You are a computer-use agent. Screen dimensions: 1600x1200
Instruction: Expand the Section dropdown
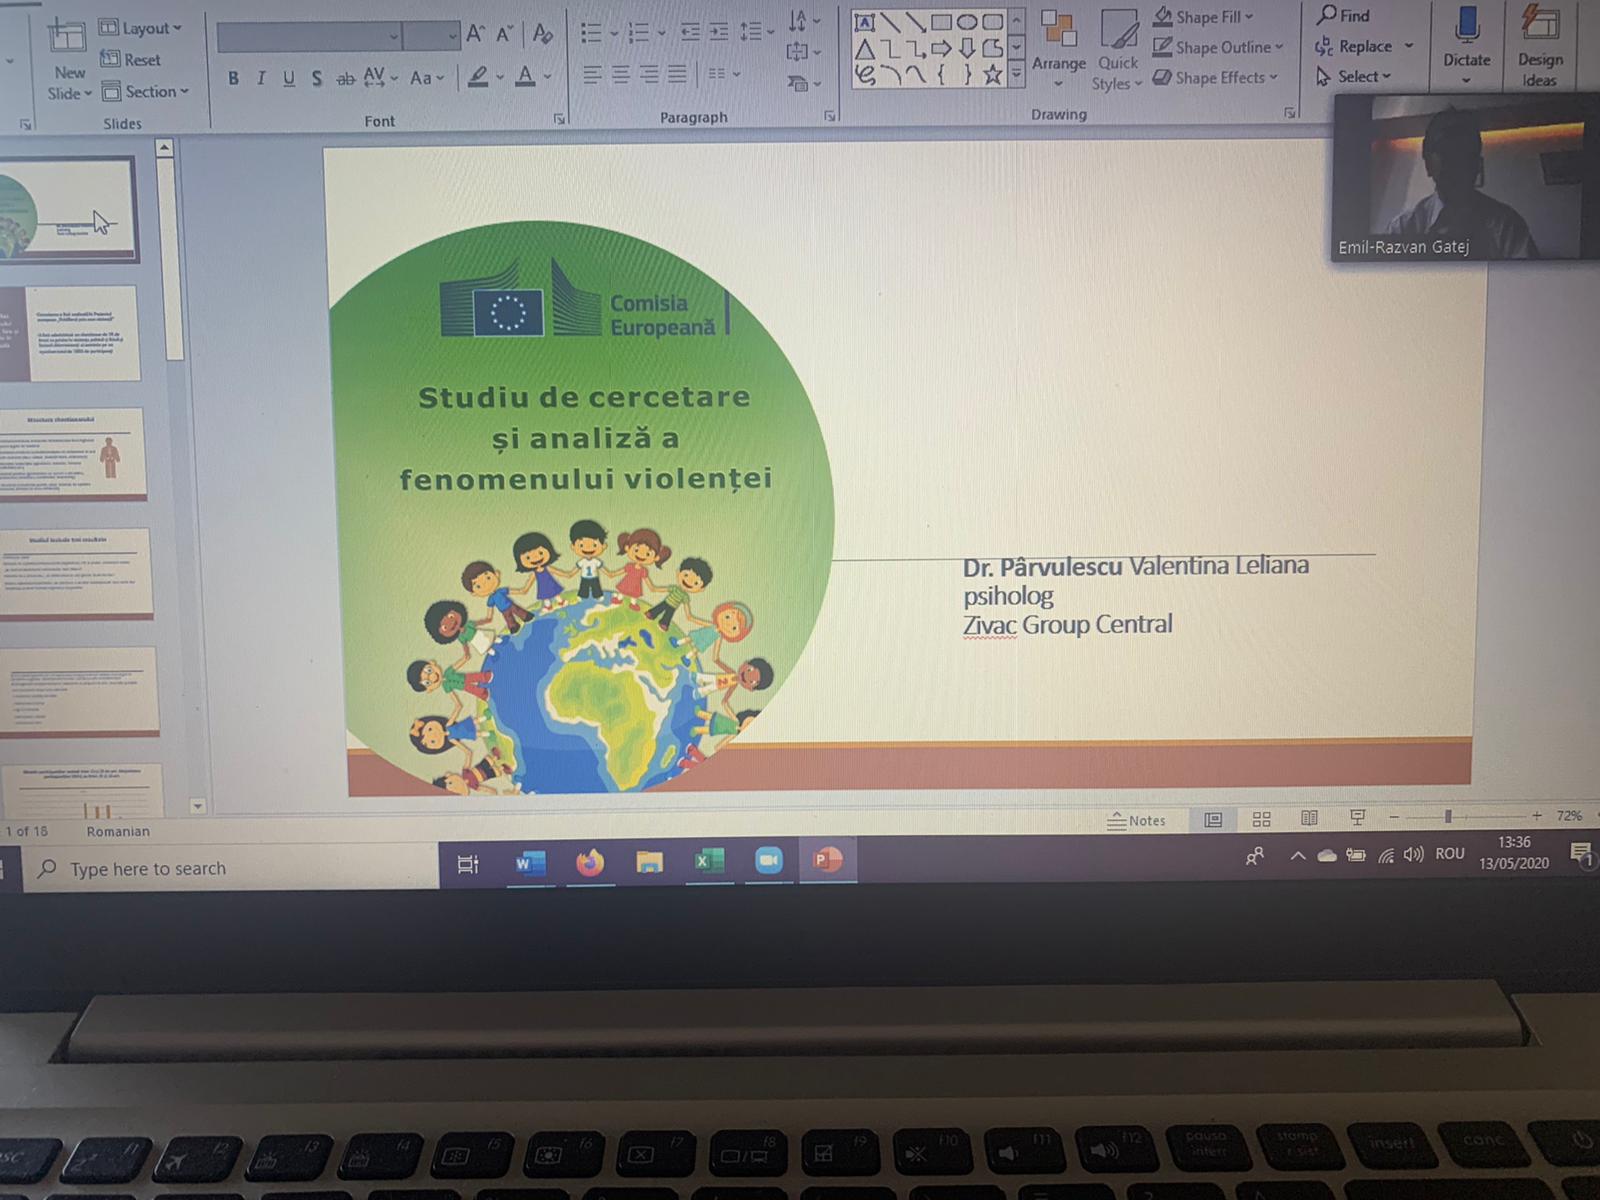pos(145,92)
